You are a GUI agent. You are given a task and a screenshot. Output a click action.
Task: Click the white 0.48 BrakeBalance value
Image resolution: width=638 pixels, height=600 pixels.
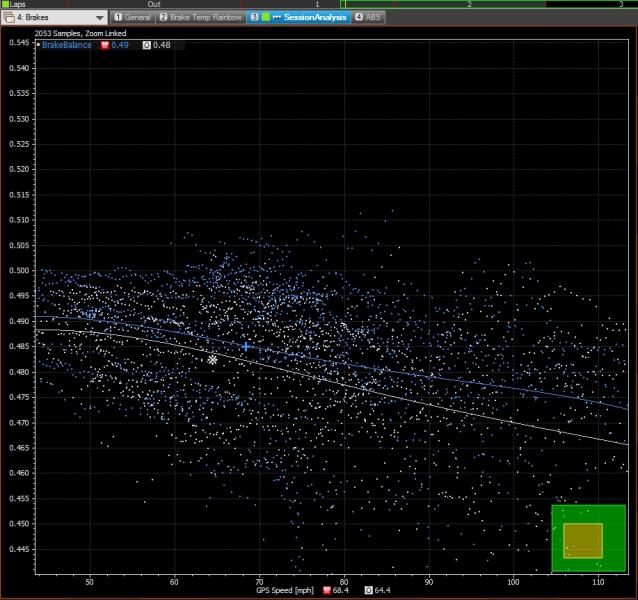(162, 45)
